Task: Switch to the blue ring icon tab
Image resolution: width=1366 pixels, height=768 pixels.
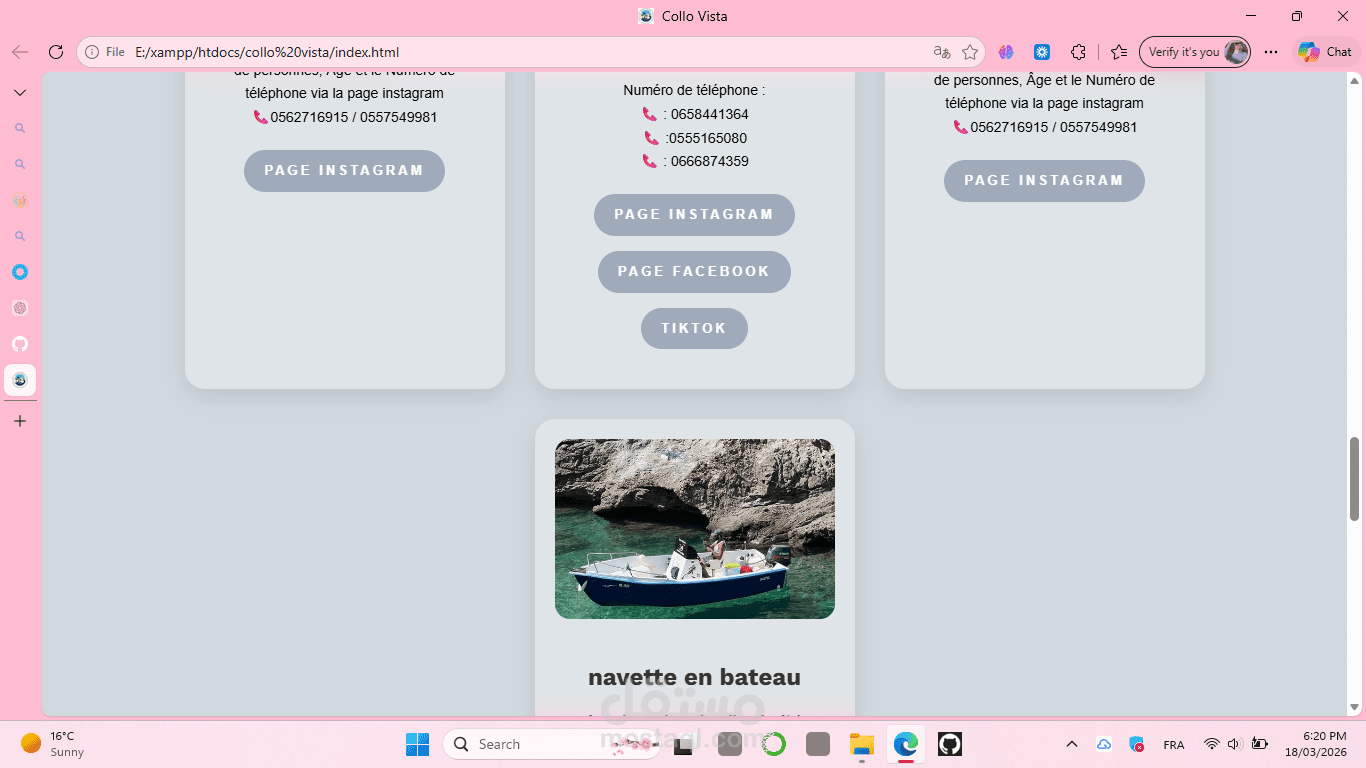Action: tap(20, 272)
